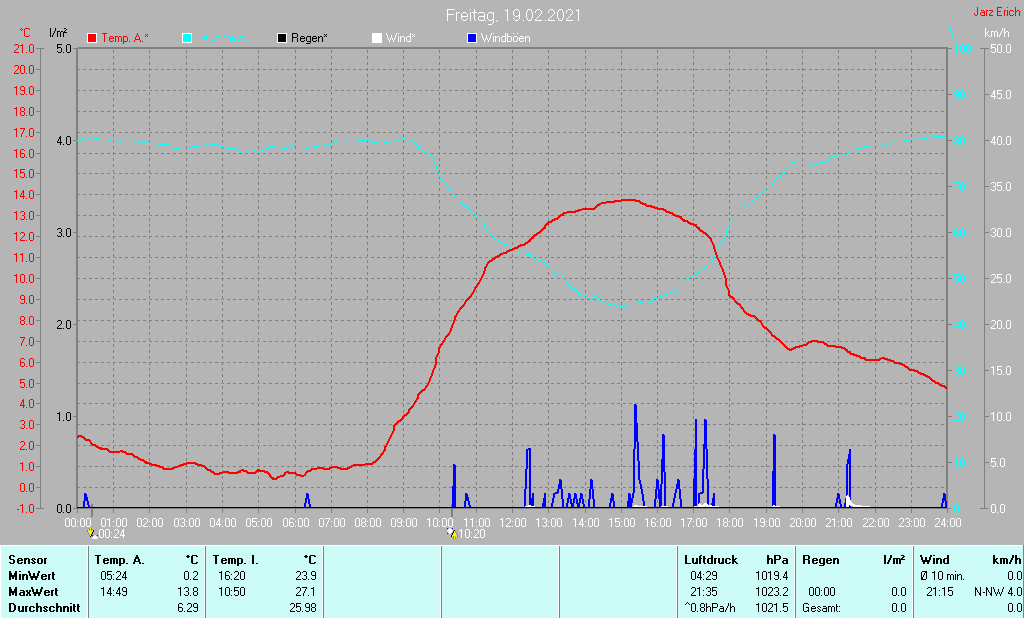Click the '-1.0' bottom temperature axis label

pos(24,508)
